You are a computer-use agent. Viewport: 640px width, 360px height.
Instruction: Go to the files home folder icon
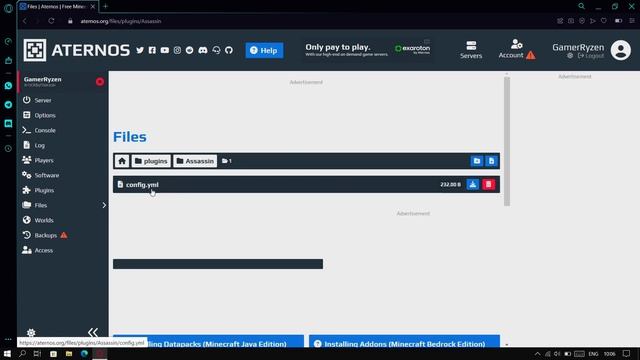(x=122, y=161)
